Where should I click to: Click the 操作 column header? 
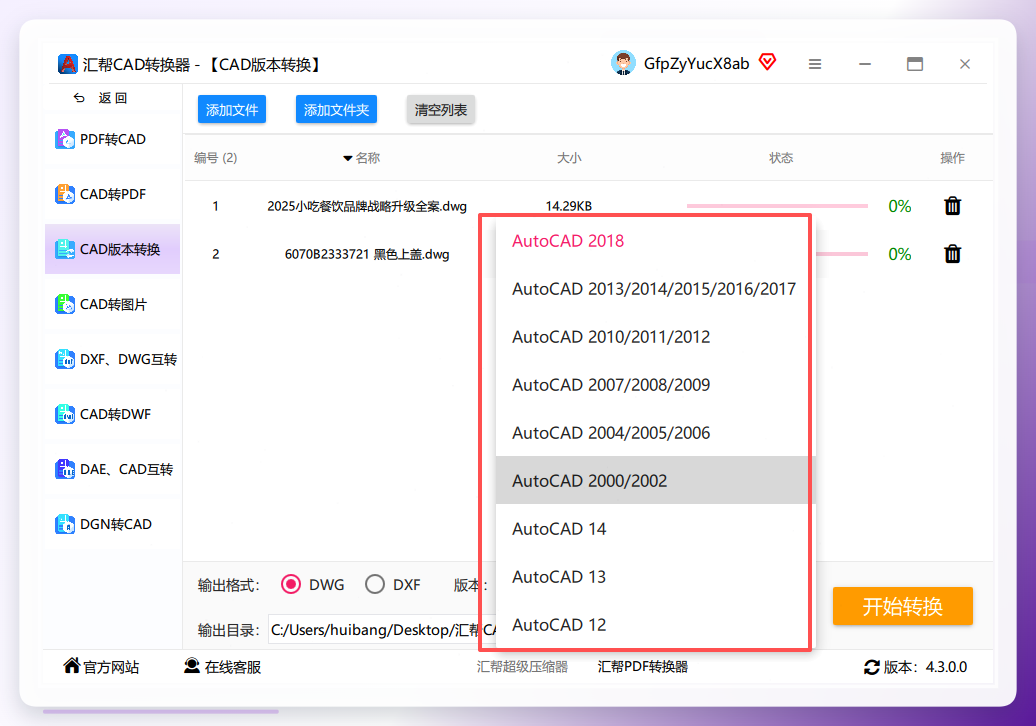(x=952, y=158)
